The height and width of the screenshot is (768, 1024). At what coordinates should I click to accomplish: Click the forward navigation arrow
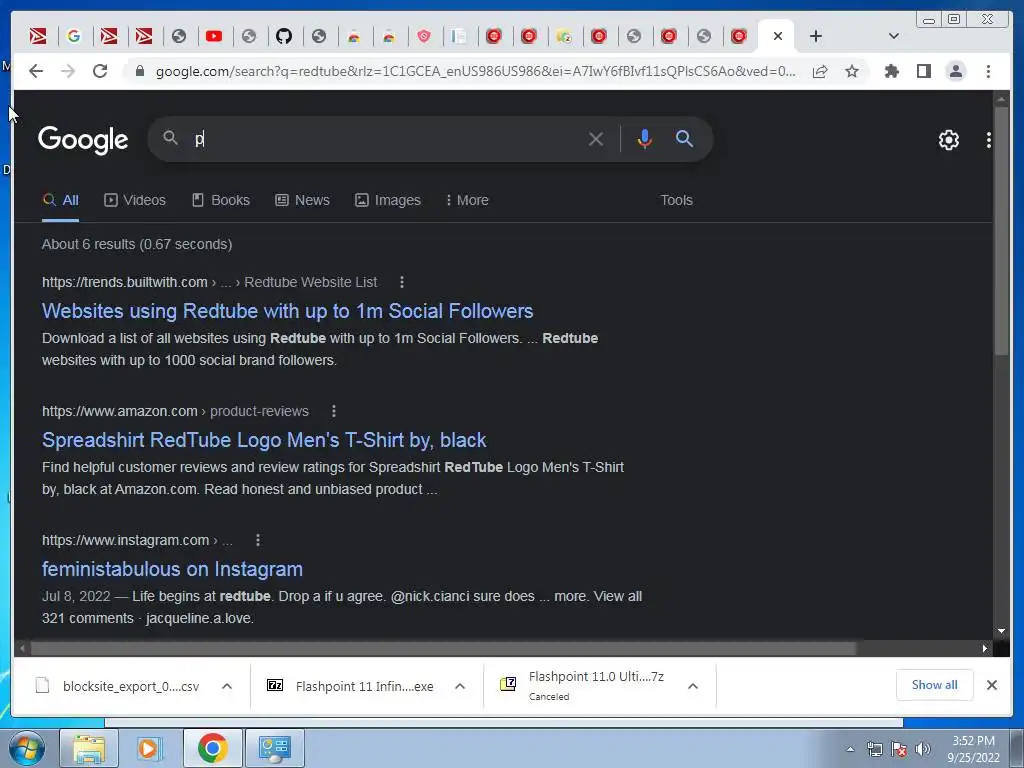click(x=68, y=71)
